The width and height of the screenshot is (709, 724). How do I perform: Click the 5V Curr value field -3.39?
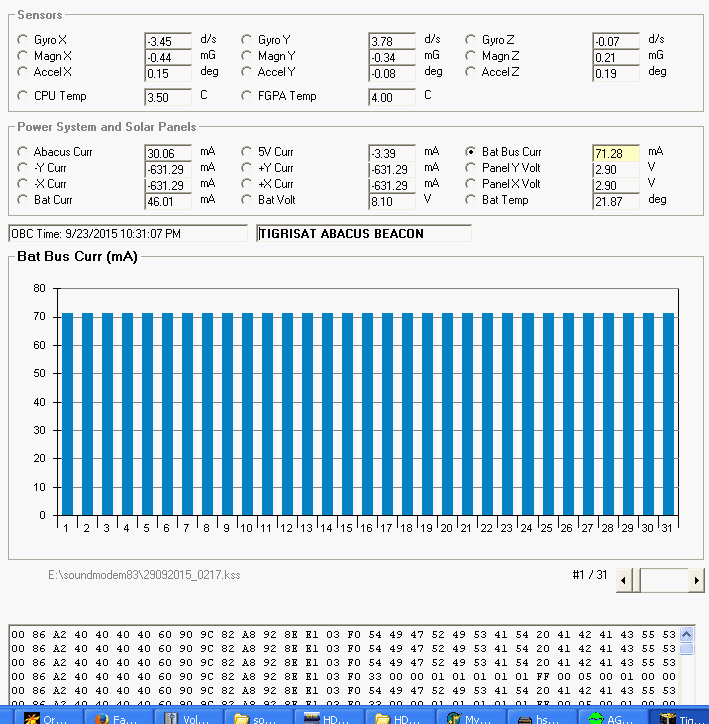(392, 153)
